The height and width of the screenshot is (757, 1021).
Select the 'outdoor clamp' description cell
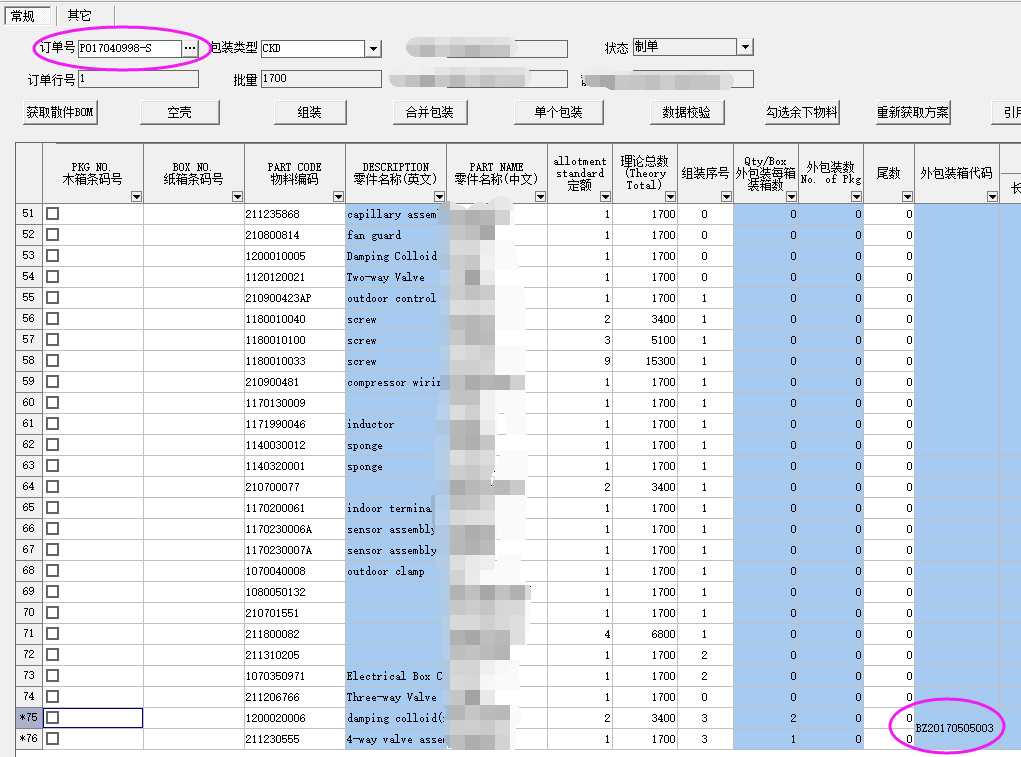(x=396, y=571)
